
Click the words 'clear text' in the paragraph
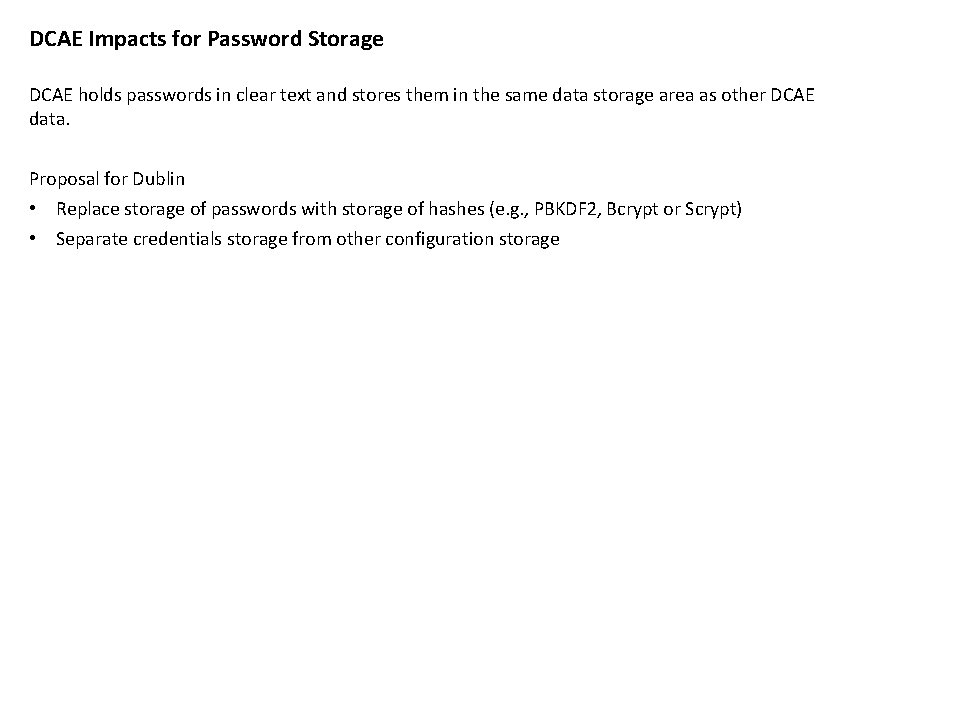click(276, 94)
